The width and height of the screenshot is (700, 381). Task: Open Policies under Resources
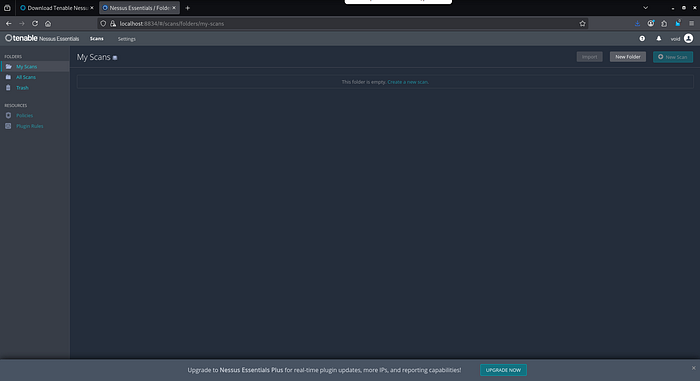coord(24,116)
